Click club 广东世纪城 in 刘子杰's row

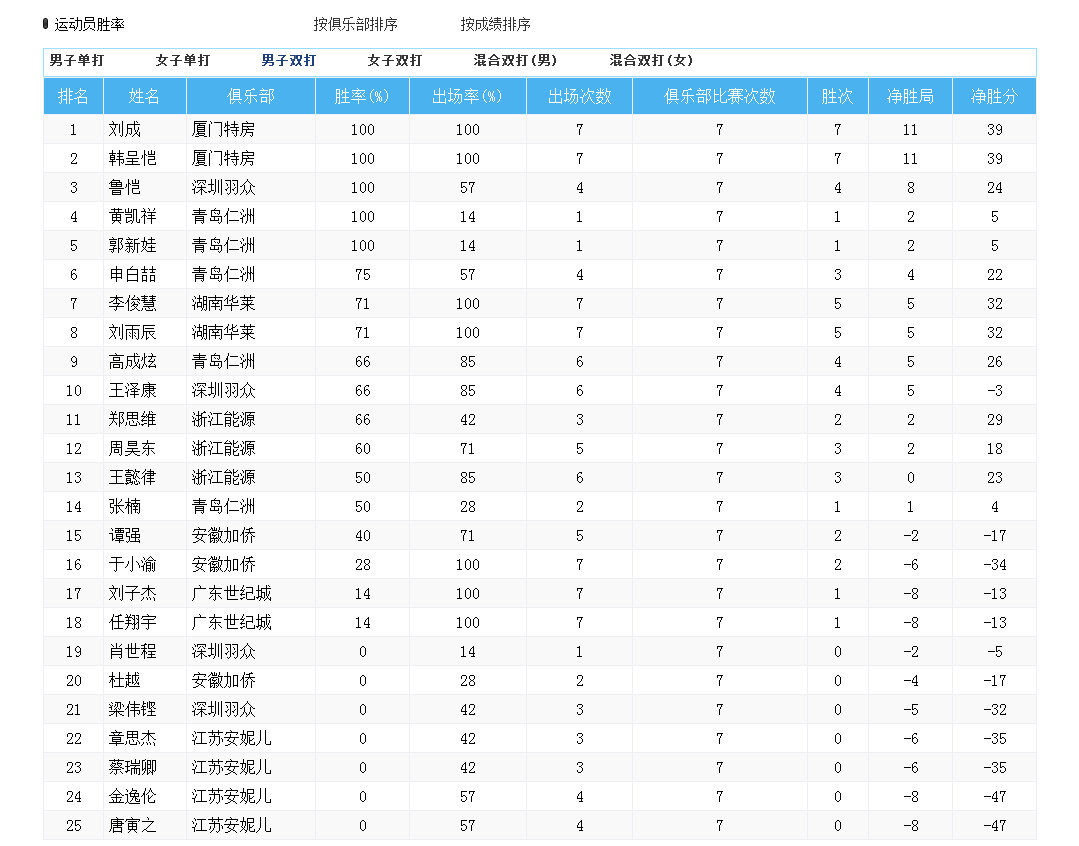(231, 593)
